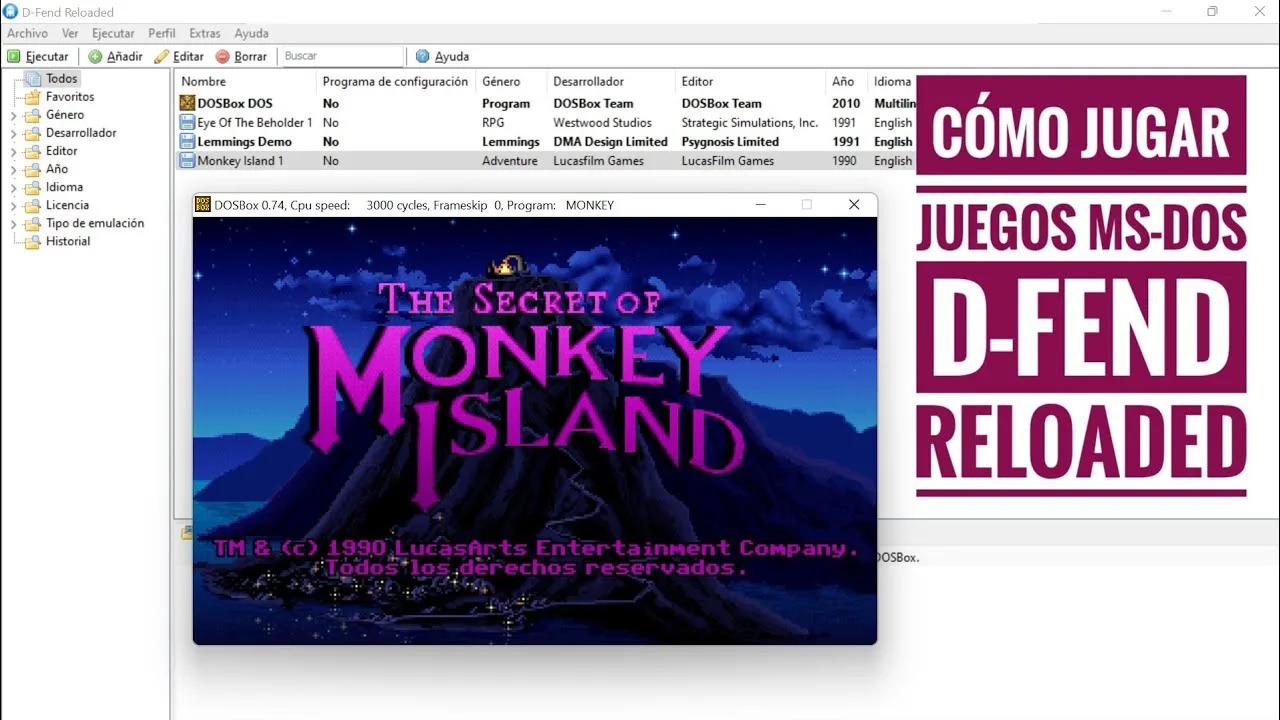The image size is (1280, 720).
Task: Select the 'DOSBox DOS' game name
Action: (x=235, y=103)
